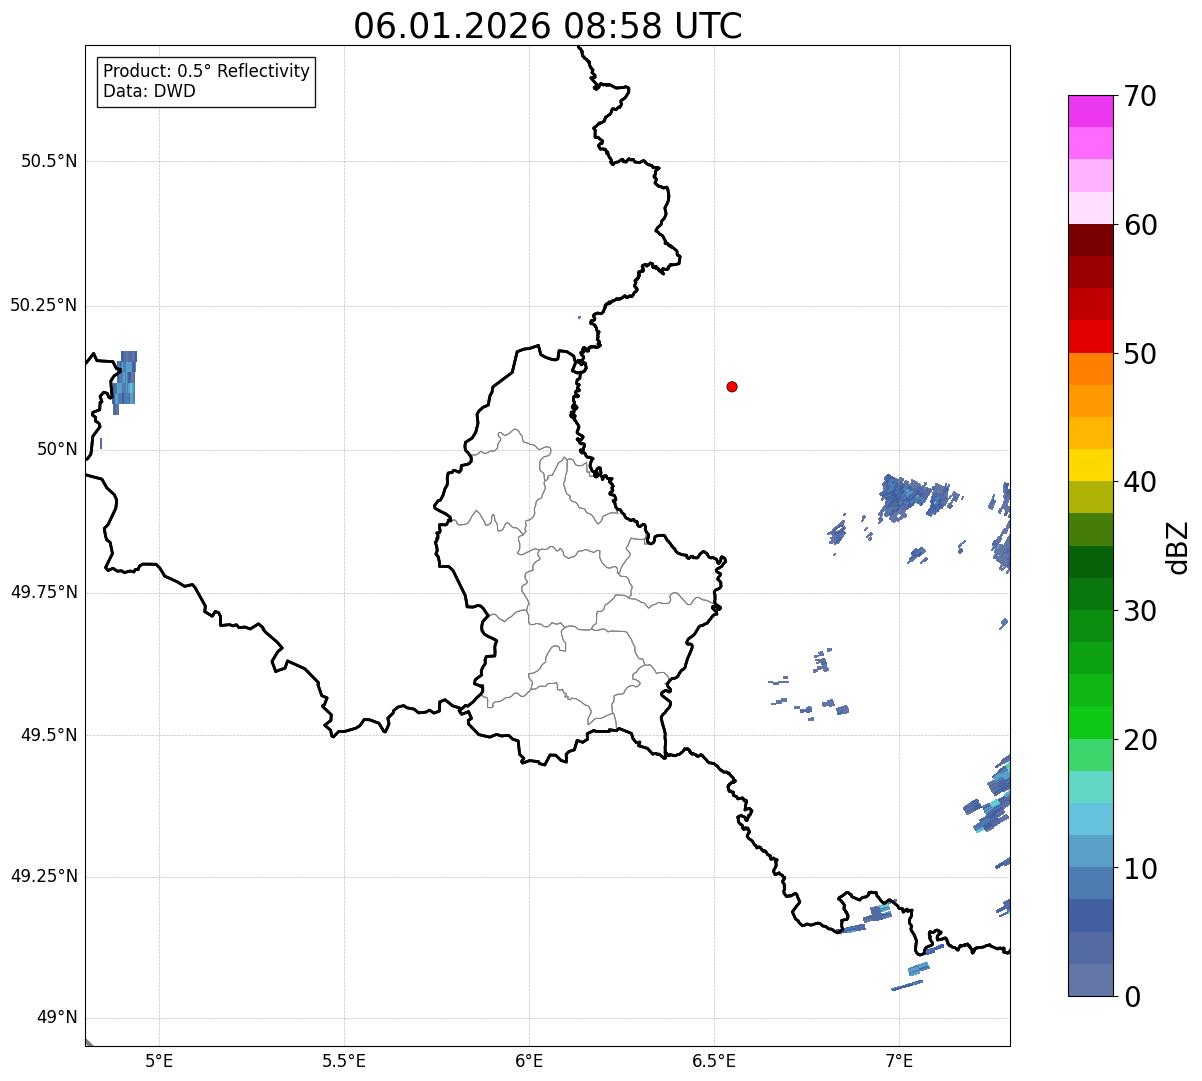Screen dimensions: 1202x1081
Task: Click the Data: DWD label
Action: [x=150, y=91]
